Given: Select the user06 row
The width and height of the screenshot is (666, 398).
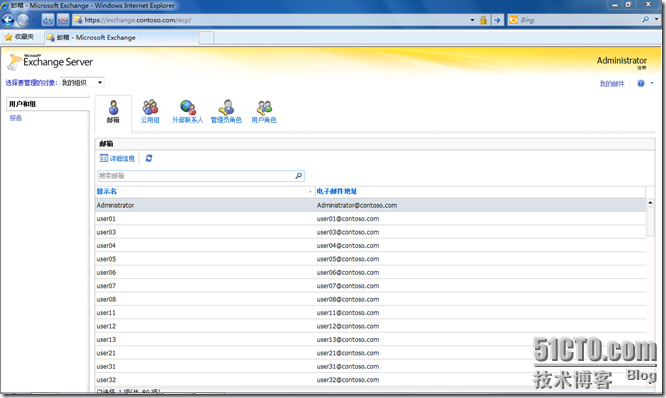Looking at the screenshot, I should click(370, 273).
